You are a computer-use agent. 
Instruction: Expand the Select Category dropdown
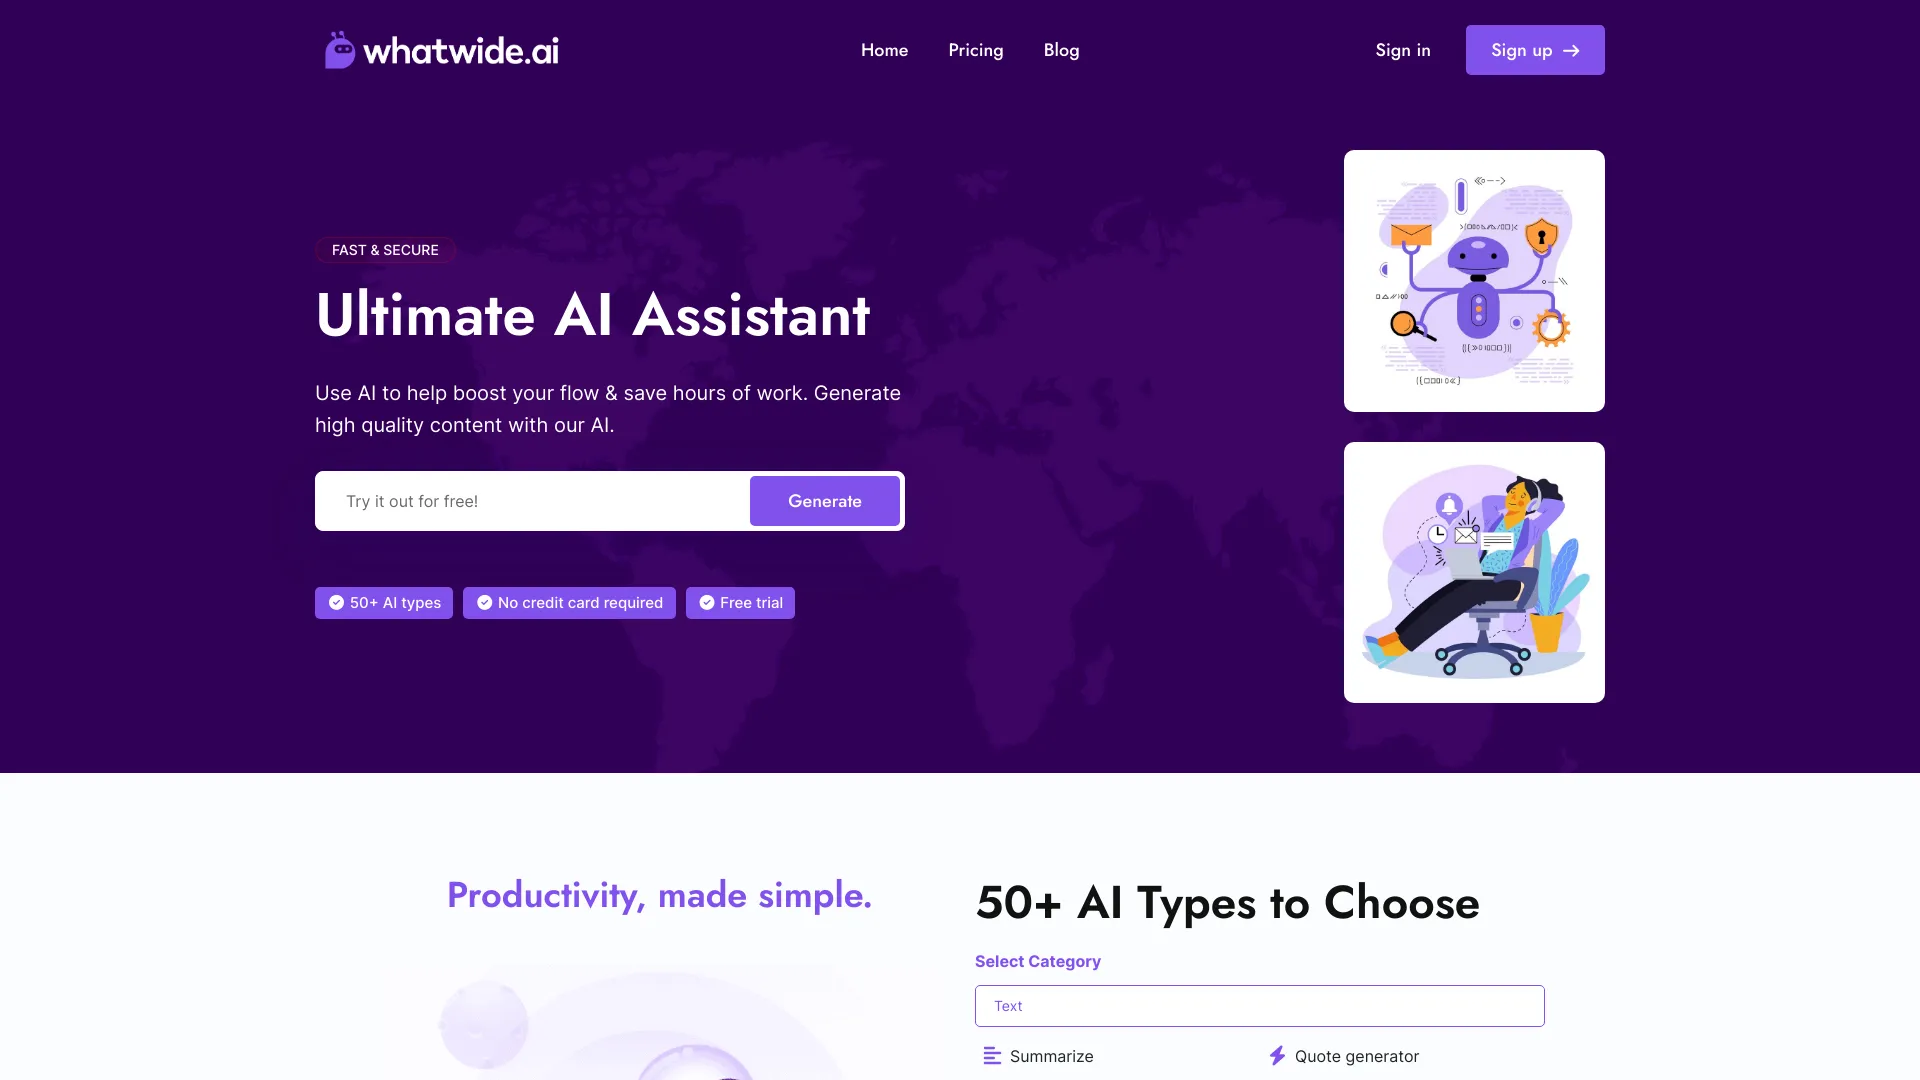pyautogui.click(x=1259, y=1005)
